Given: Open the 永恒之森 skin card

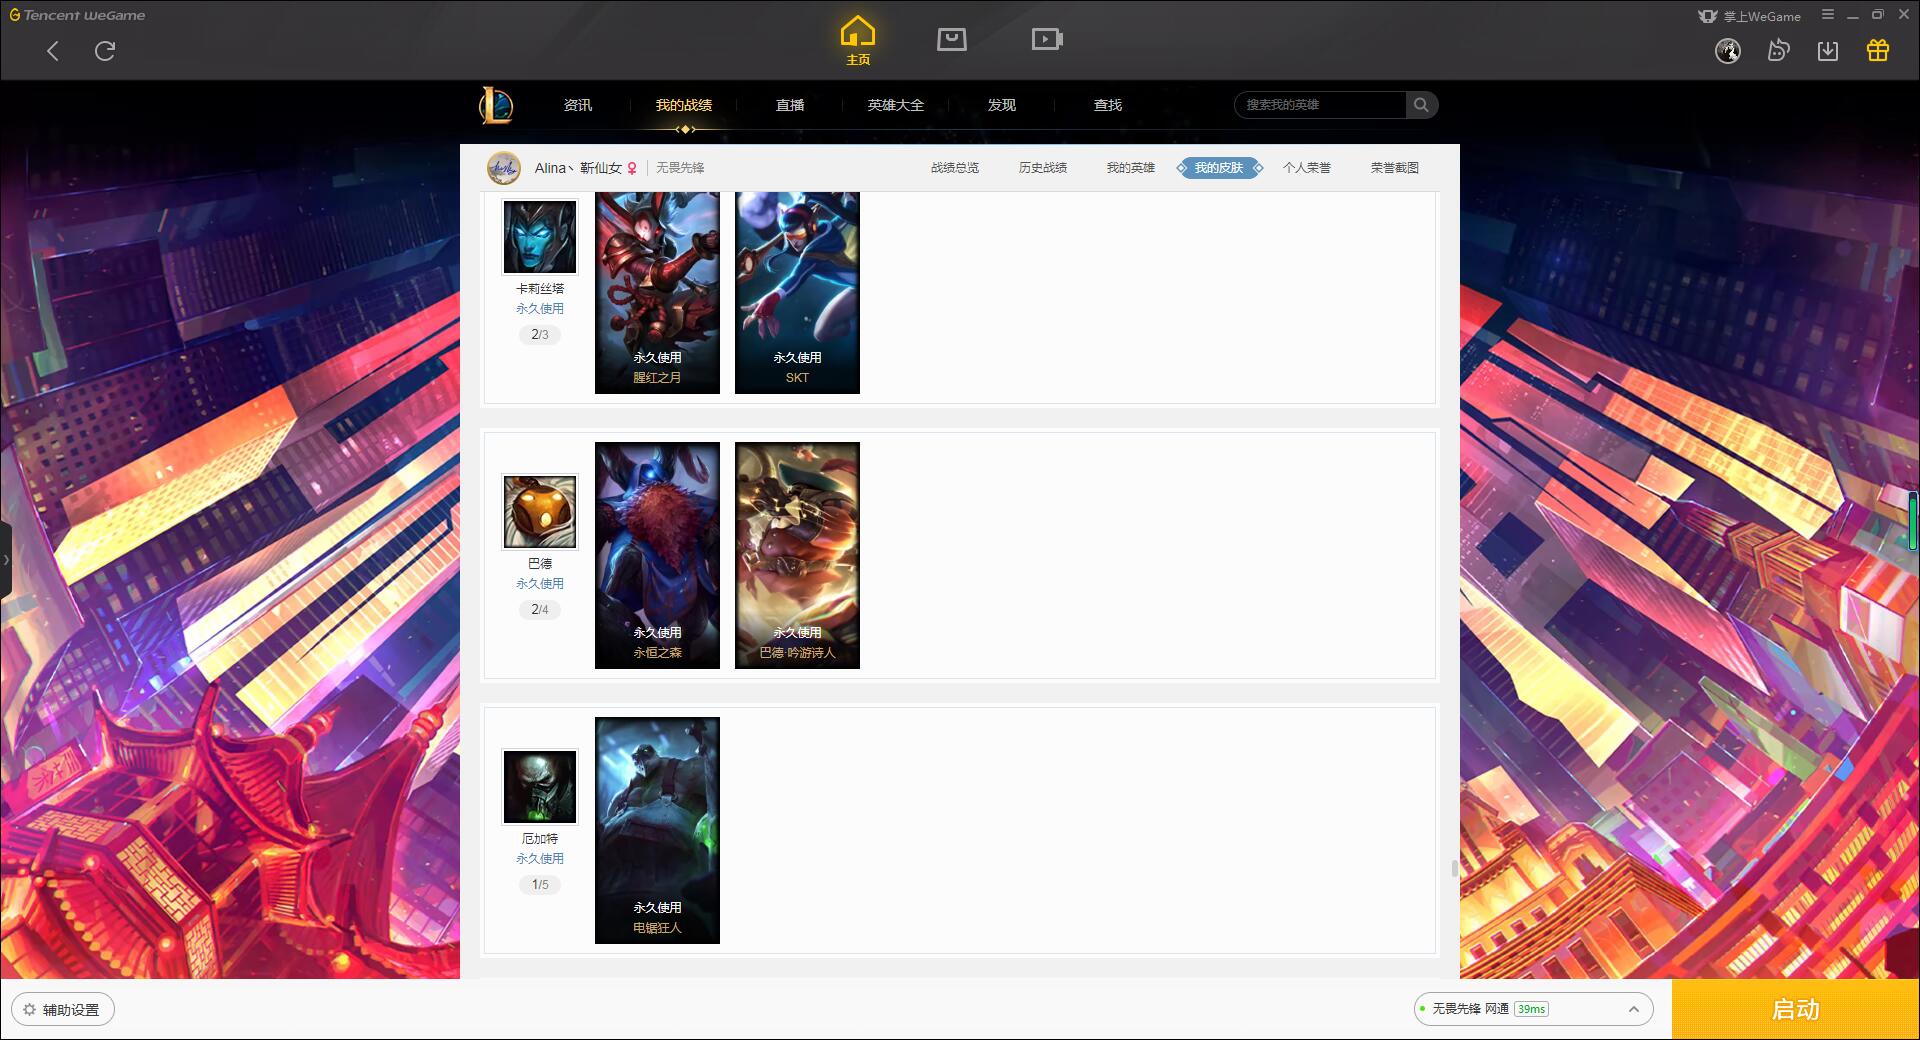Looking at the screenshot, I should tap(657, 555).
